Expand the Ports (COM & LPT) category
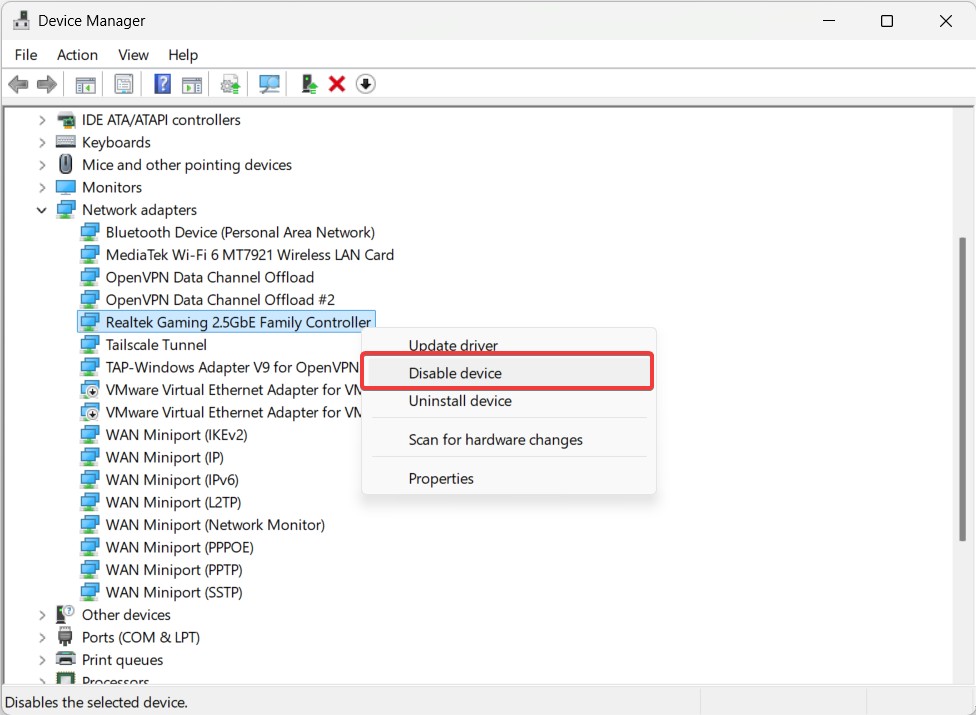Screen dimensions: 976x715 pos(42,638)
